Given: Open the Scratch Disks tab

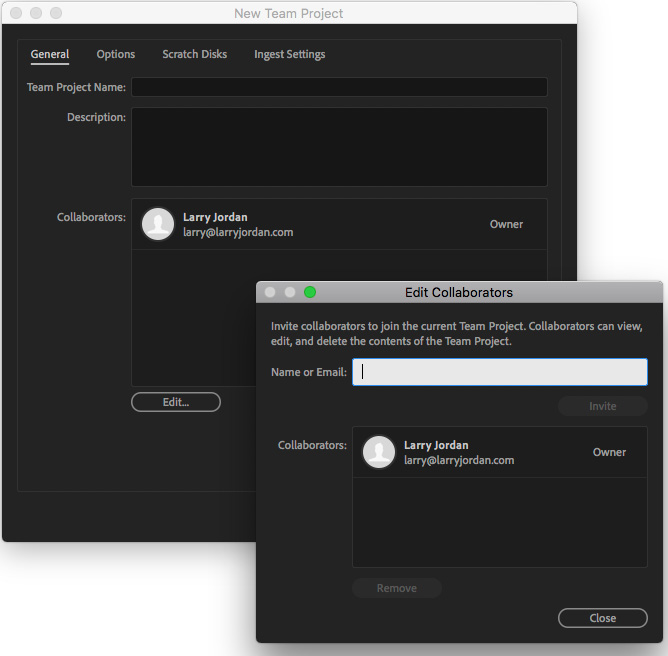Looking at the screenshot, I should pos(194,55).
